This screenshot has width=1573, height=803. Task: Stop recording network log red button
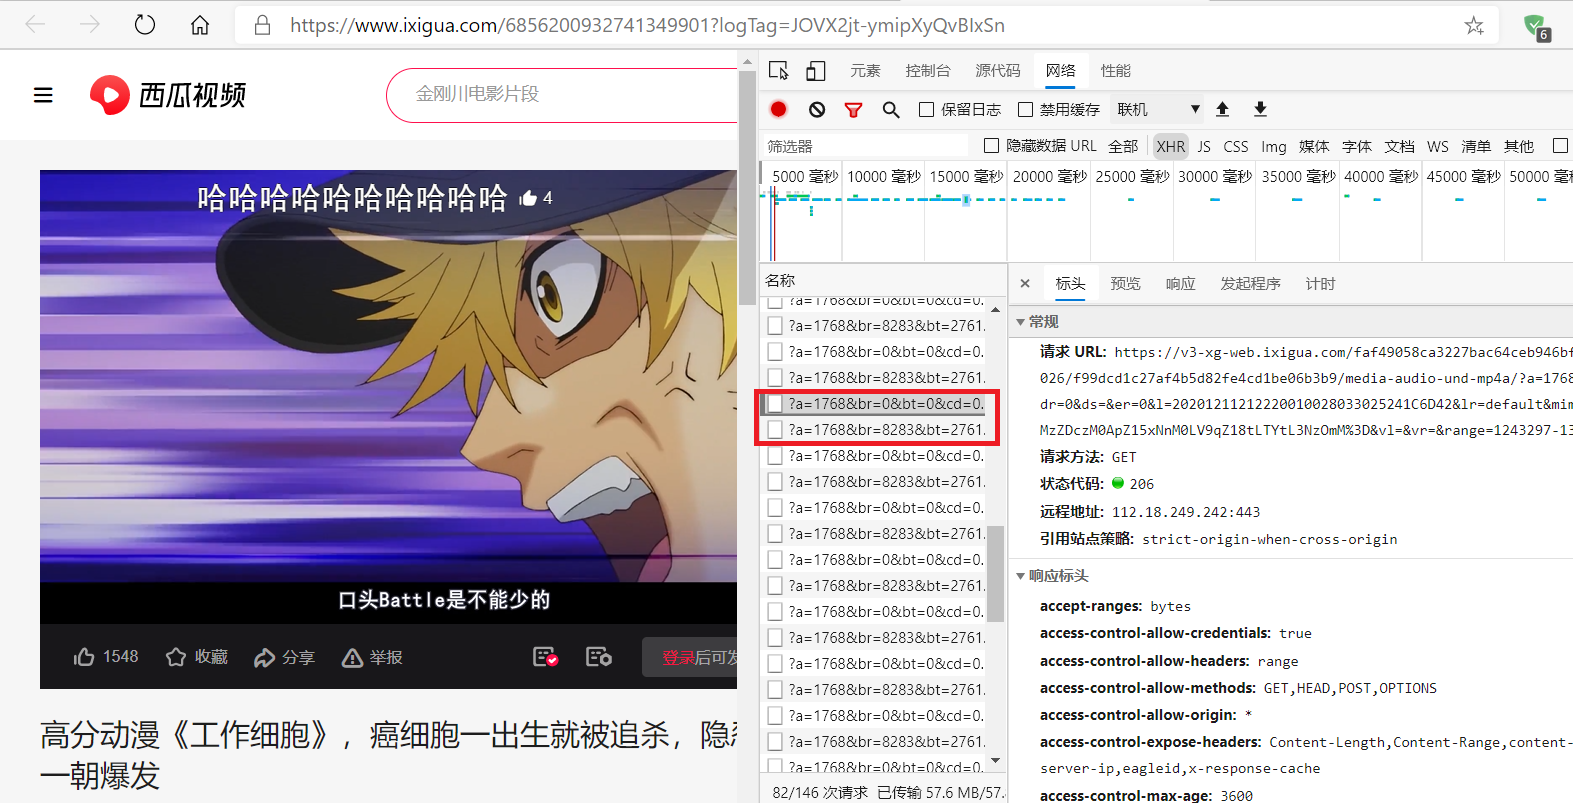click(x=779, y=109)
